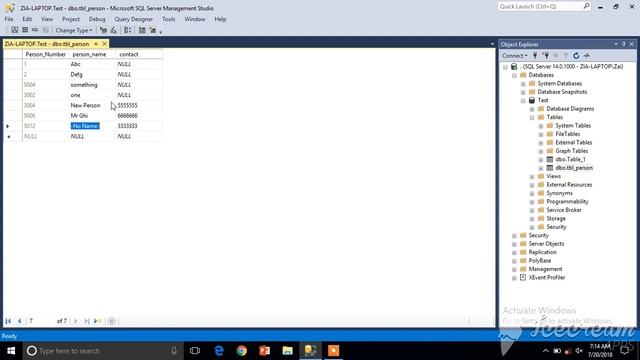Collapse the Databases folder
The height and width of the screenshot is (360, 640).
click(514, 76)
